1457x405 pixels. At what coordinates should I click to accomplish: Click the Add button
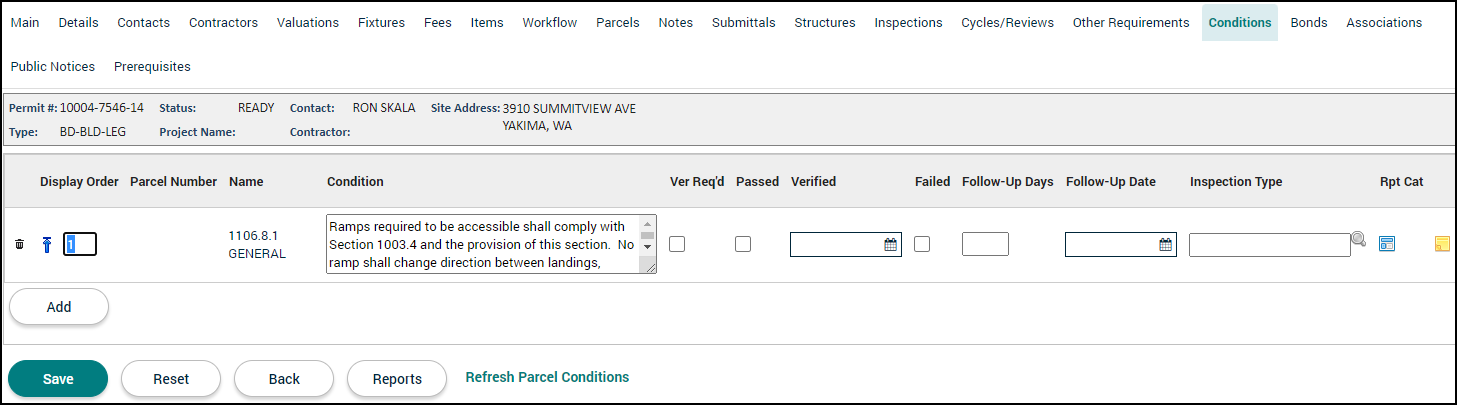point(59,307)
